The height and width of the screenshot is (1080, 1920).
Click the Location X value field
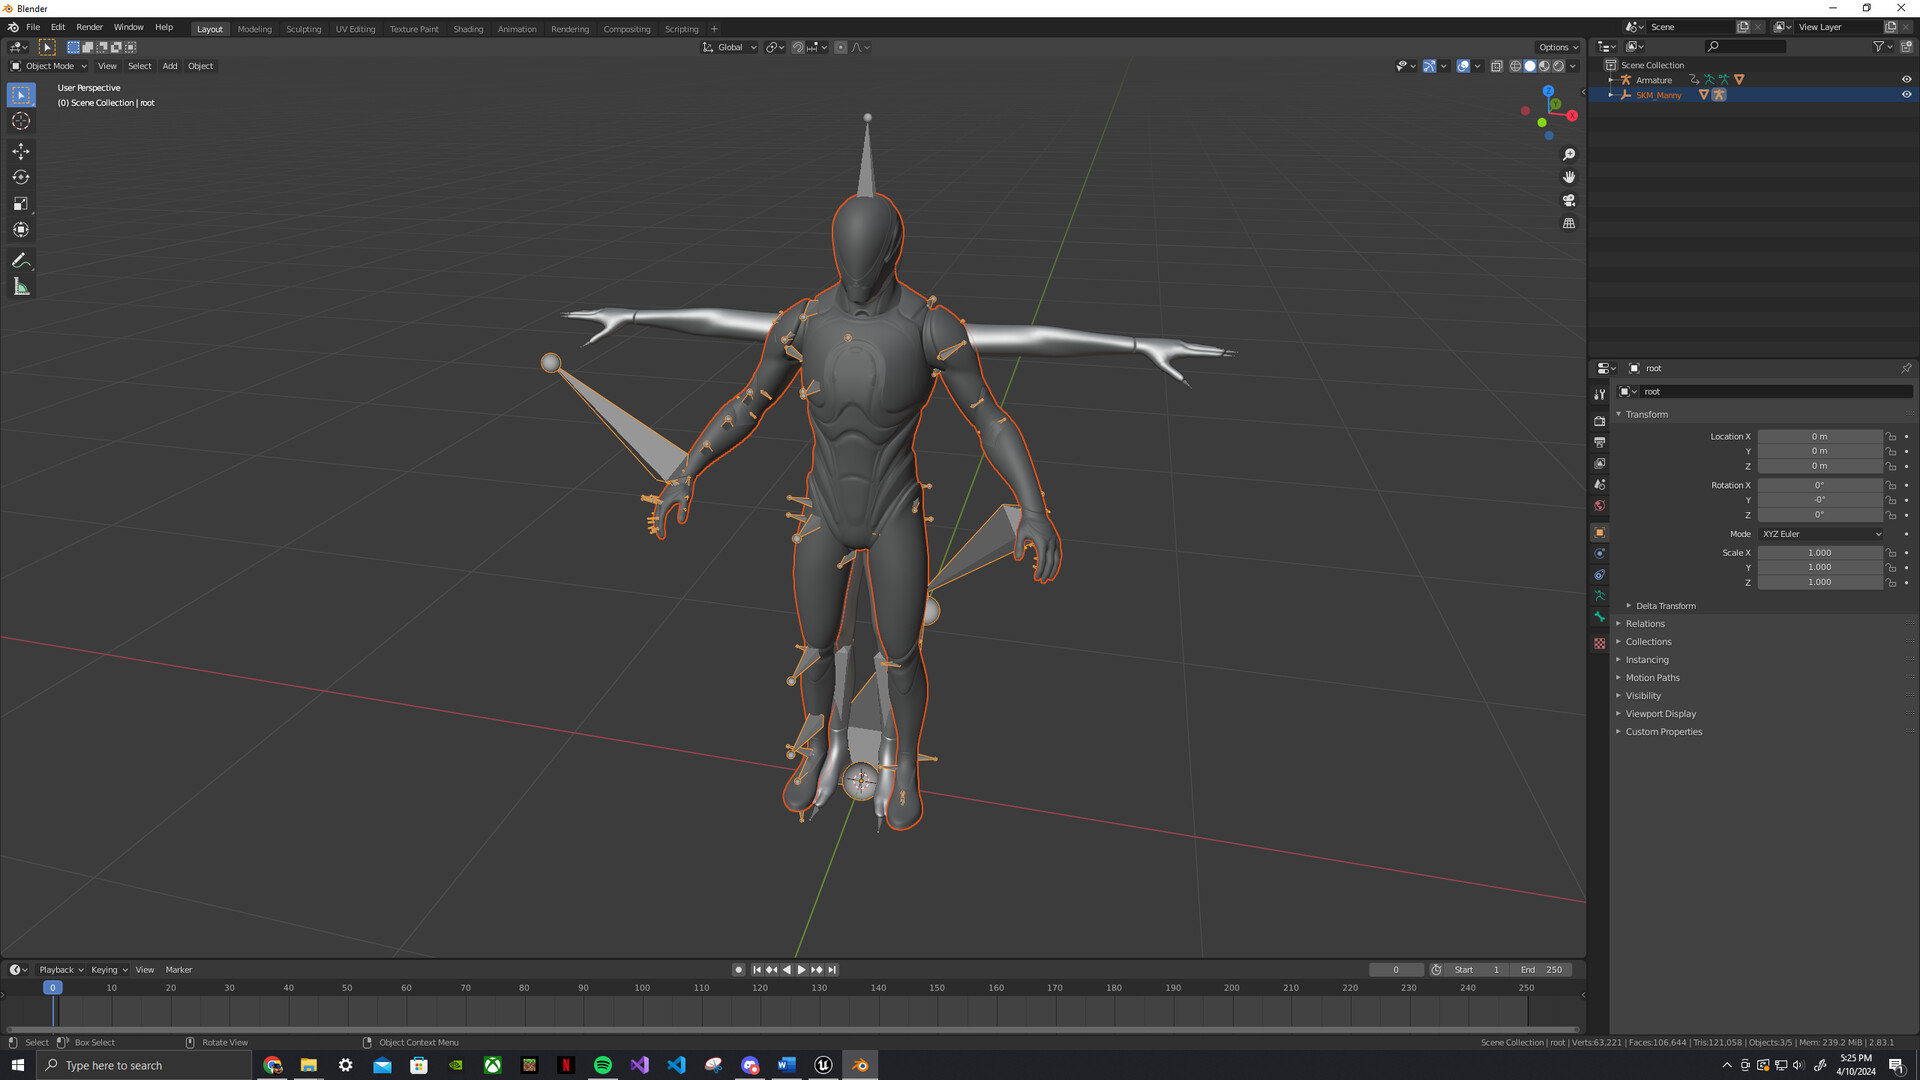click(x=1820, y=436)
